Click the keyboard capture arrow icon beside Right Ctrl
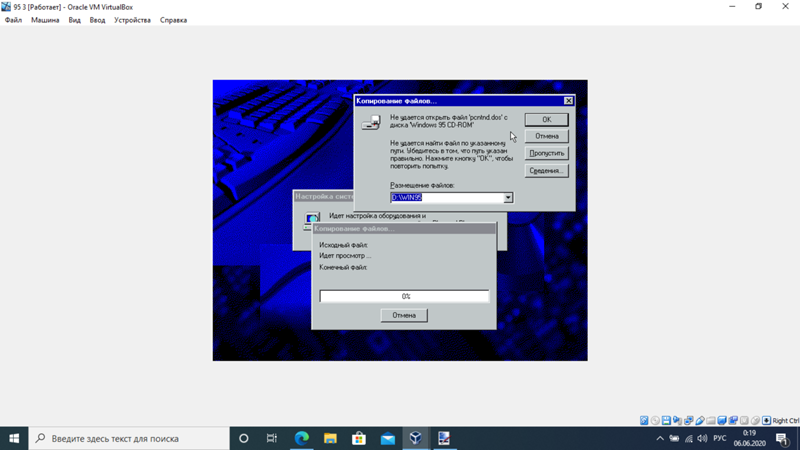 pos(766,420)
